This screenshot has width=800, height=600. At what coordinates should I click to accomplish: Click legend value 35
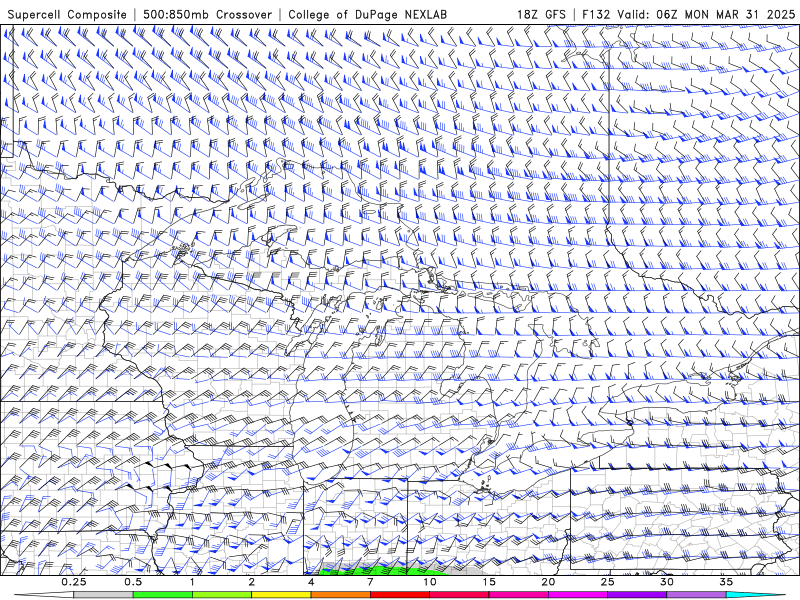tap(726, 582)
